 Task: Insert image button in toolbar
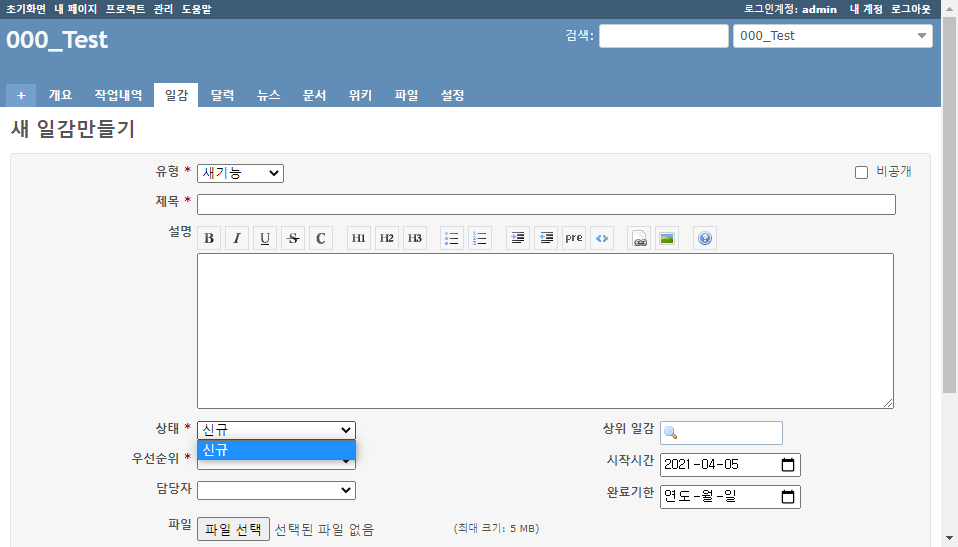coord(667,238)
